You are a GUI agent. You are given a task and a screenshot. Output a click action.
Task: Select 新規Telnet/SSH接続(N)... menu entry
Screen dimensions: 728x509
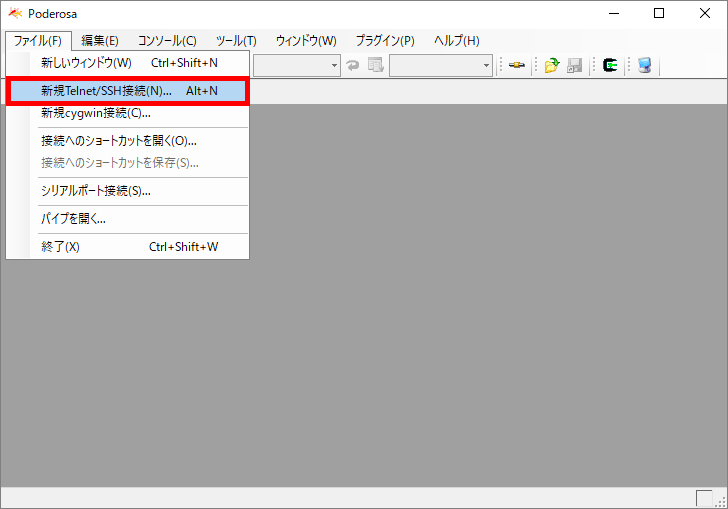point(128,91)
